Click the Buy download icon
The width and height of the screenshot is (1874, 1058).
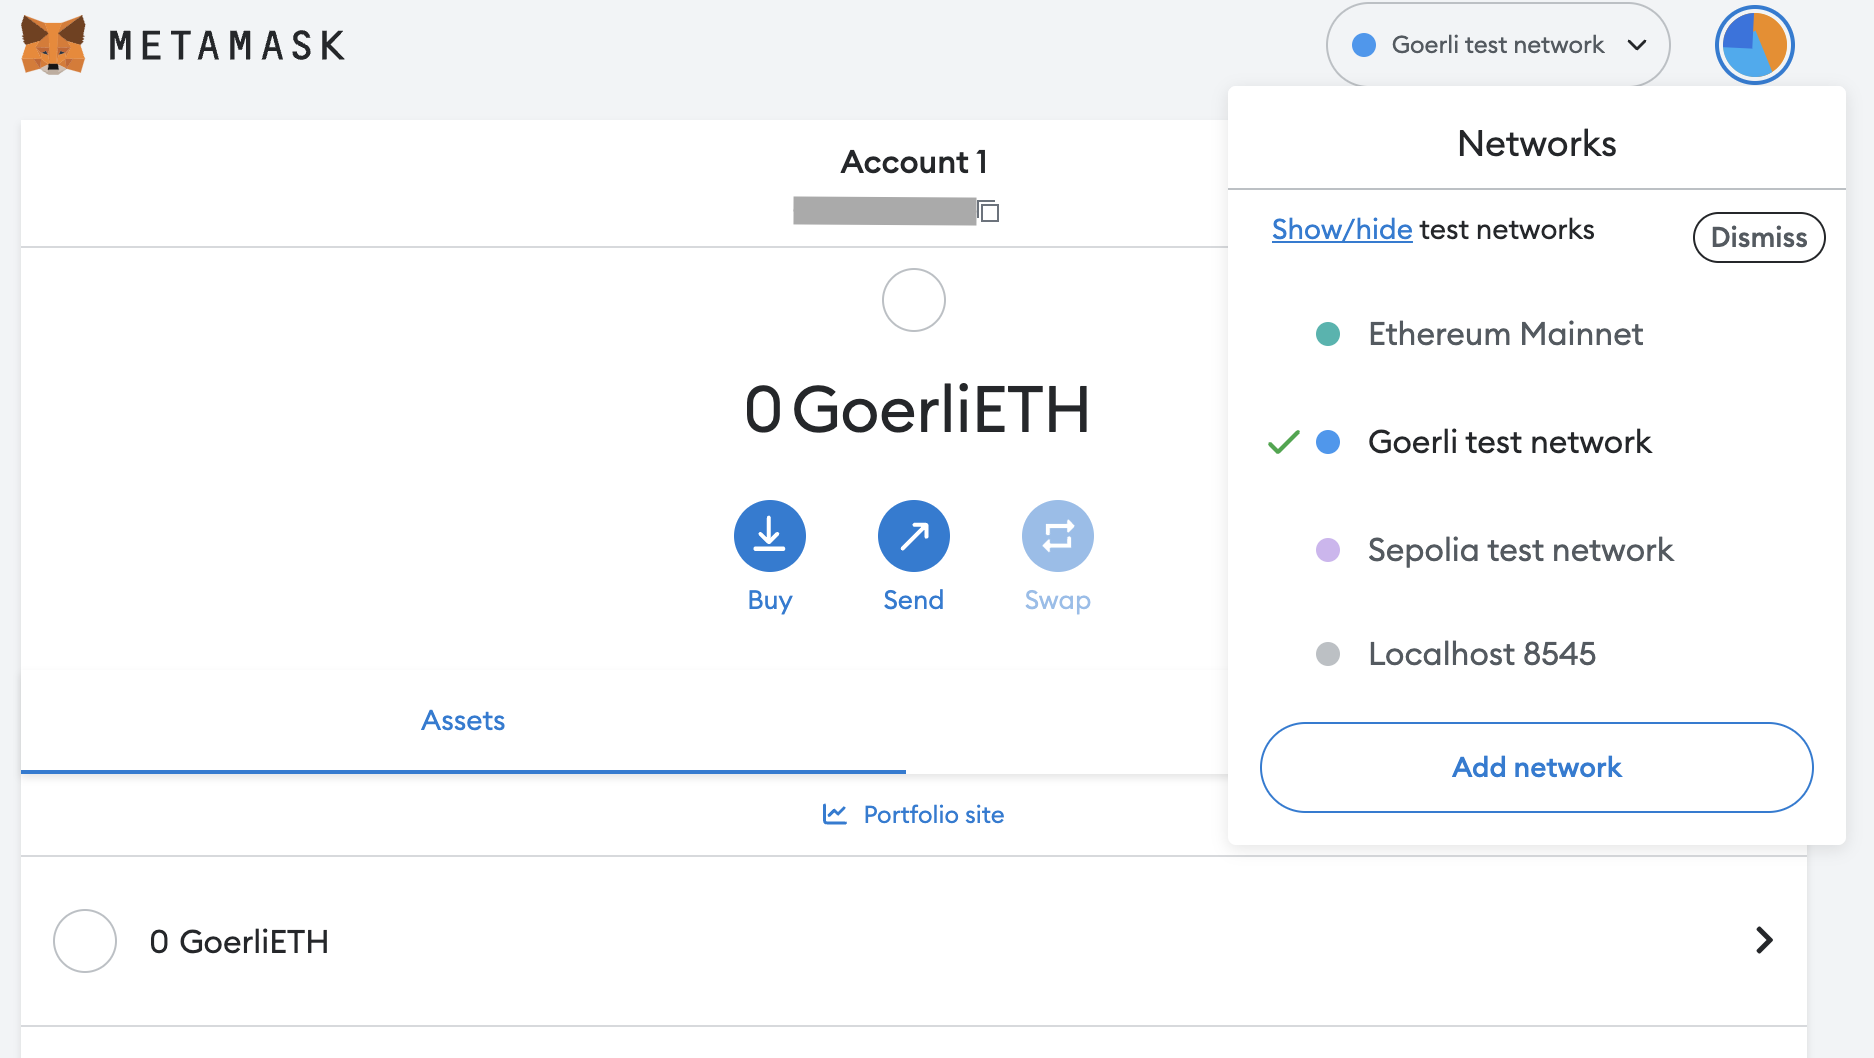[770, 536]
